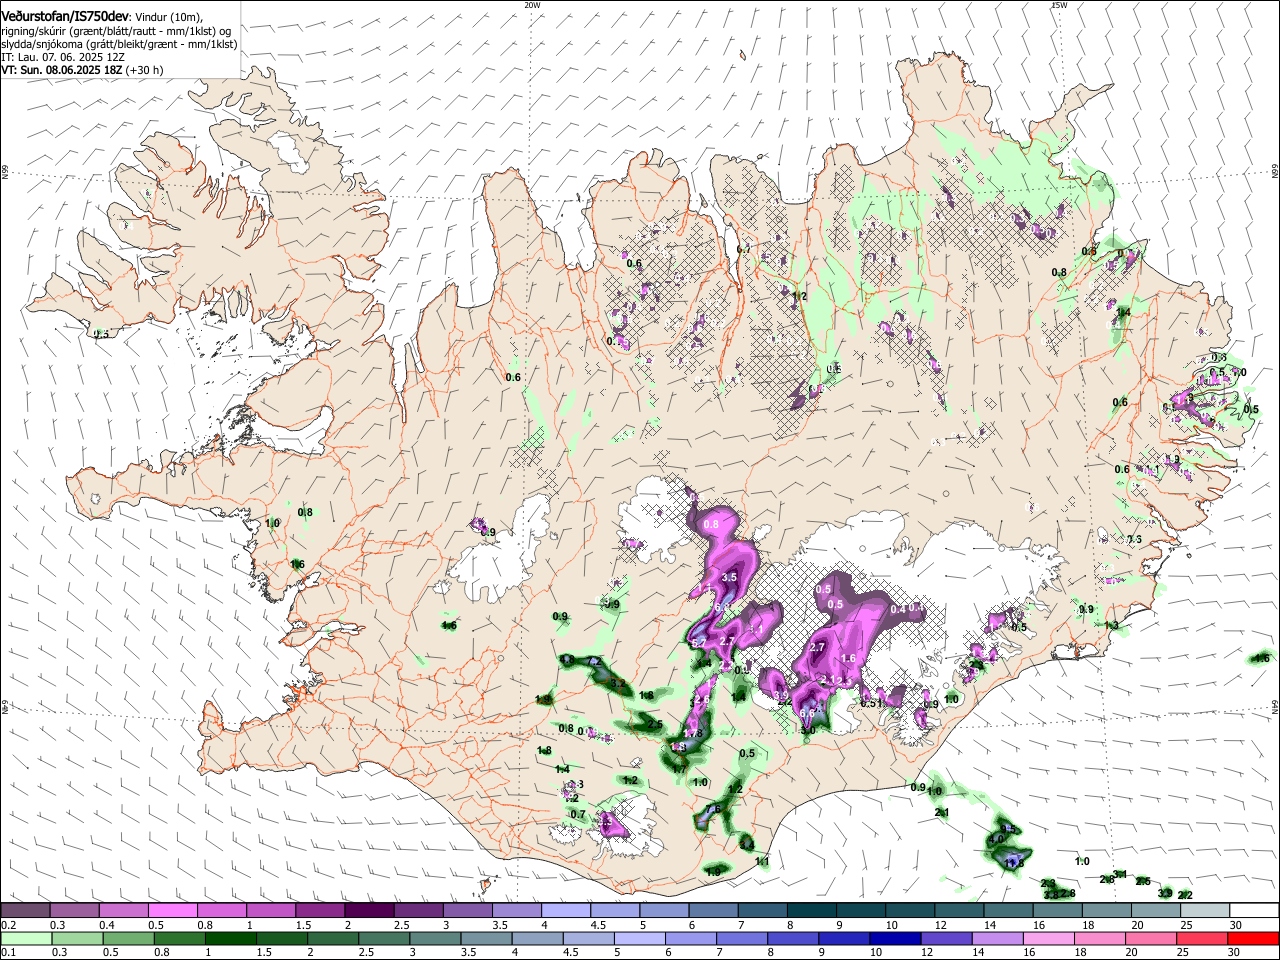1280x960 pixels.
Task: Click the 3.4 precipitation value on the map
Action: click(x=746, y=844)
